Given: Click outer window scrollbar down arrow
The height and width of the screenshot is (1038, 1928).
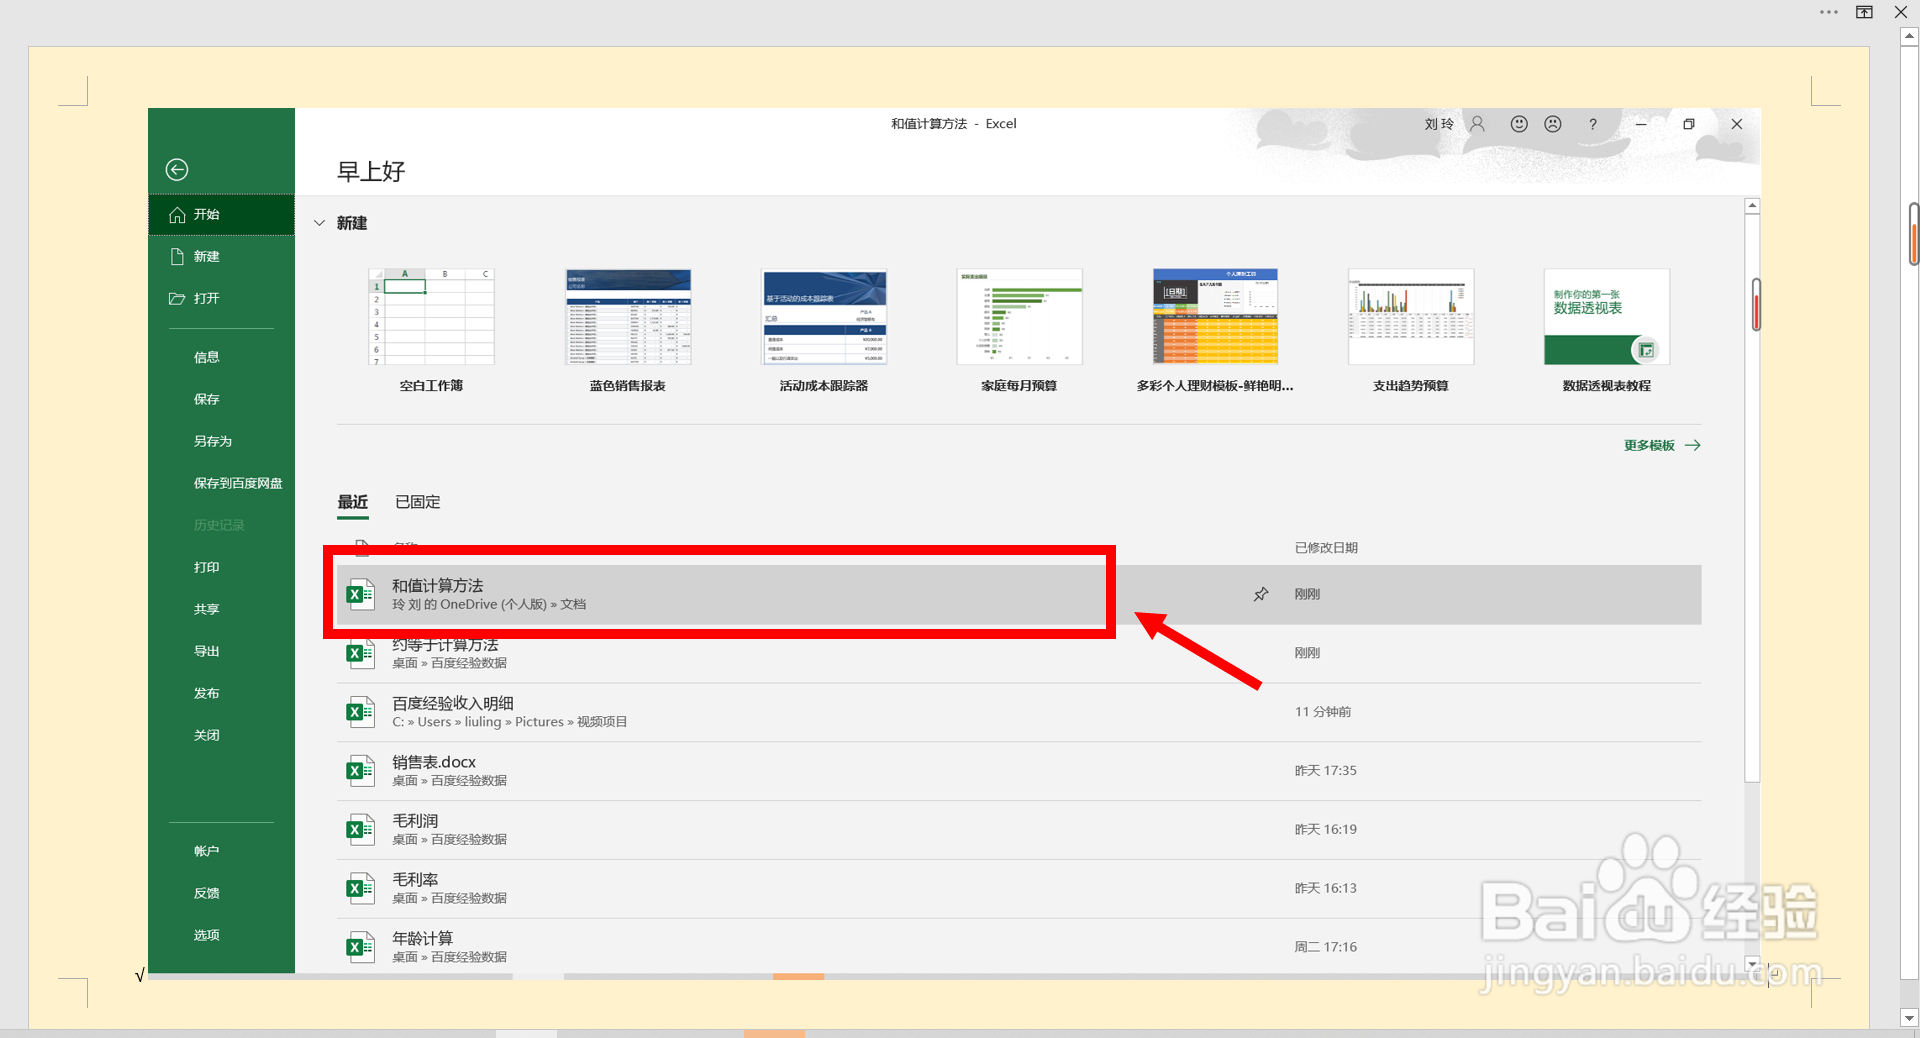Looking at the screenshot, I should (x=1909, y=1018).
